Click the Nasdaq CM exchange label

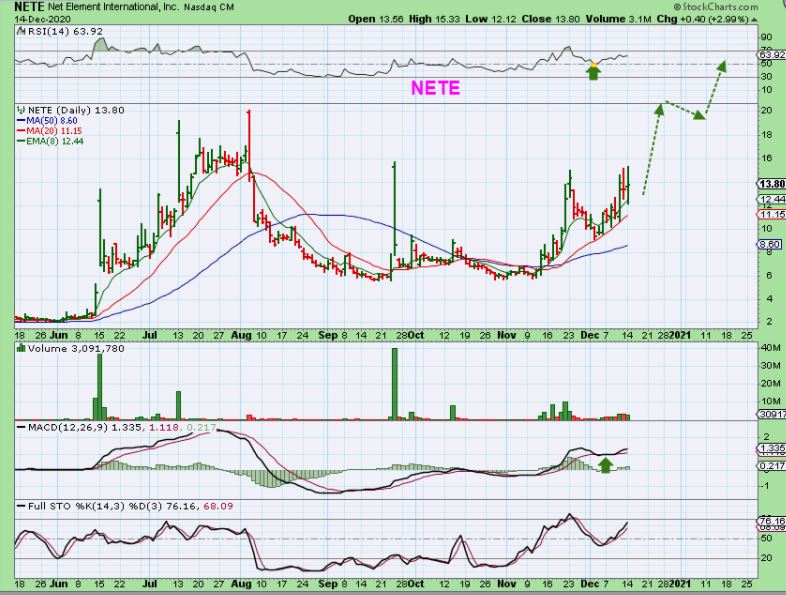tap(209, 8)
